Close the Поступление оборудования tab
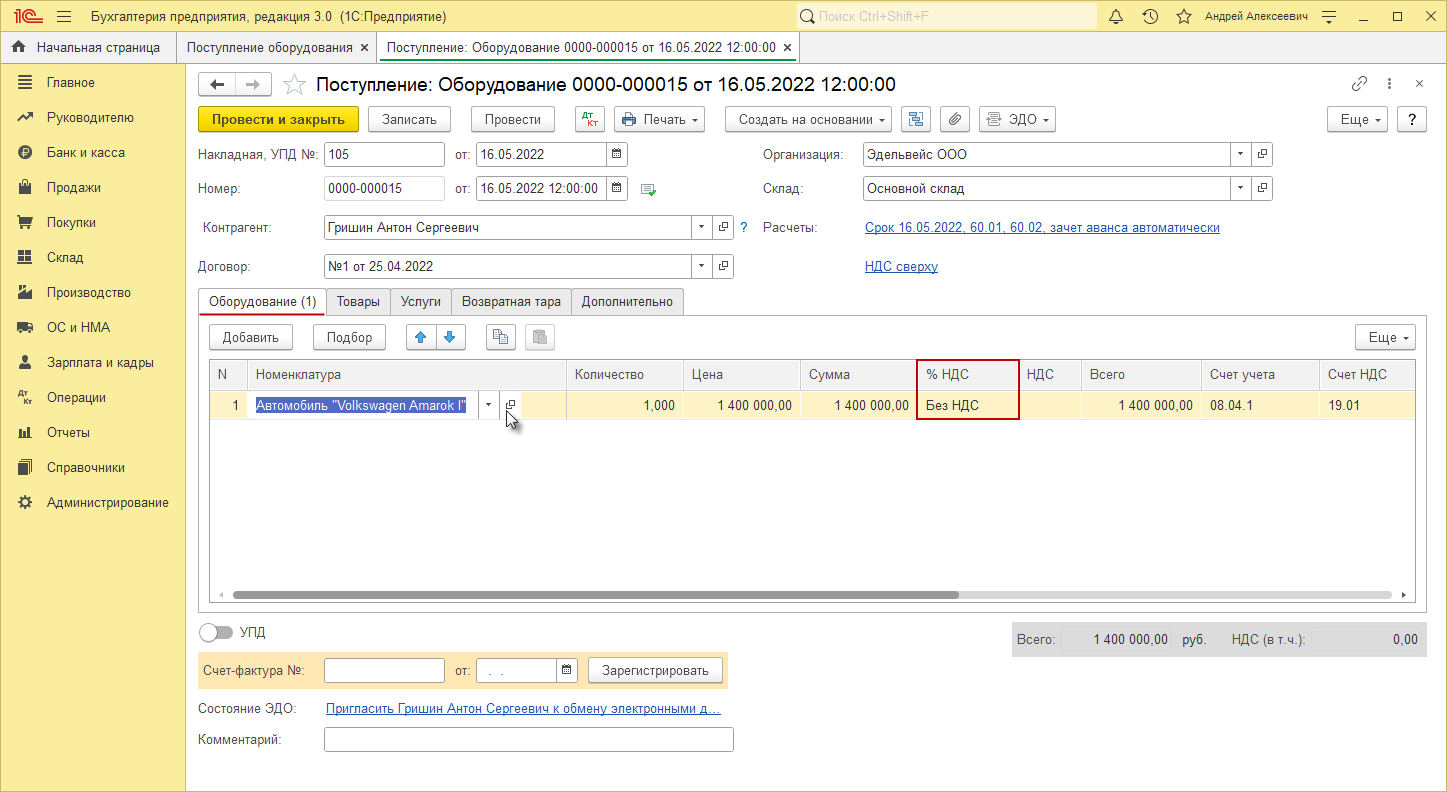This screenshot has height=792, width=1447. [364, 47]
